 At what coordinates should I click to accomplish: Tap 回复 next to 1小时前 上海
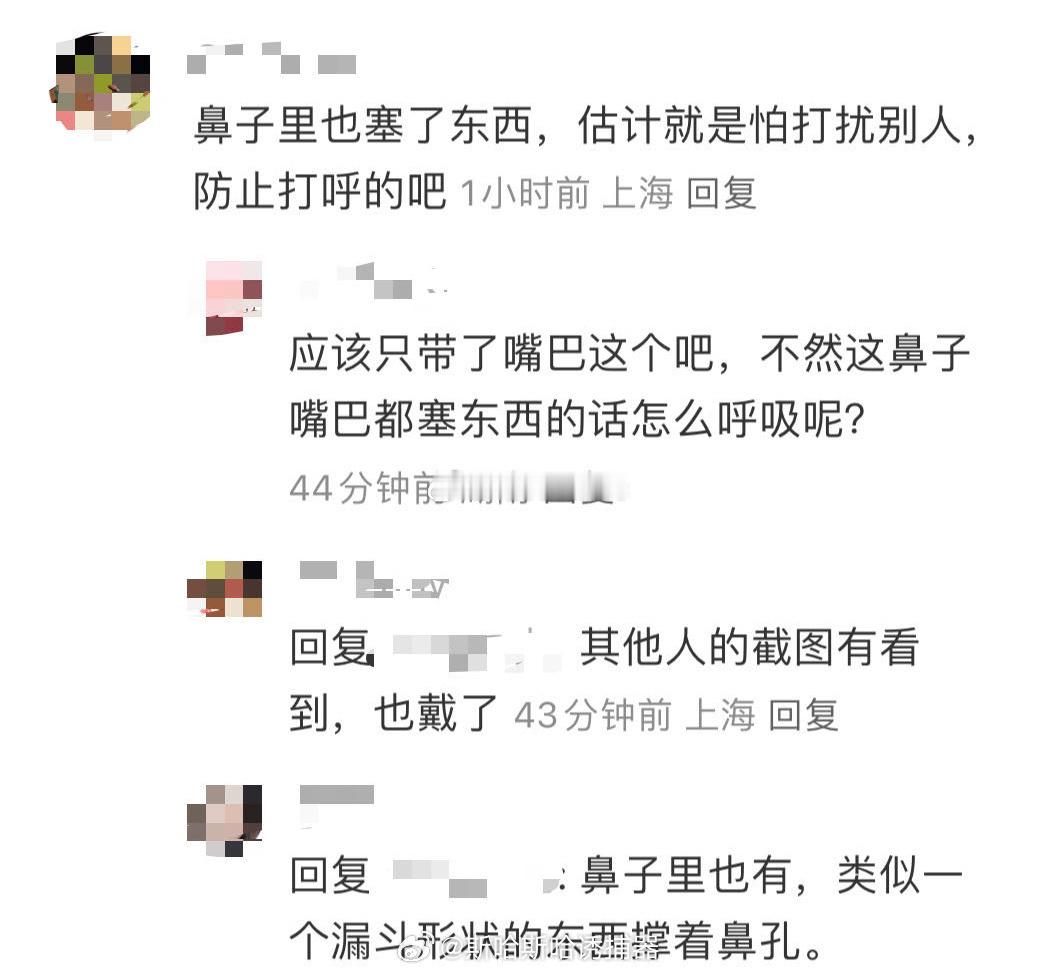721,193
